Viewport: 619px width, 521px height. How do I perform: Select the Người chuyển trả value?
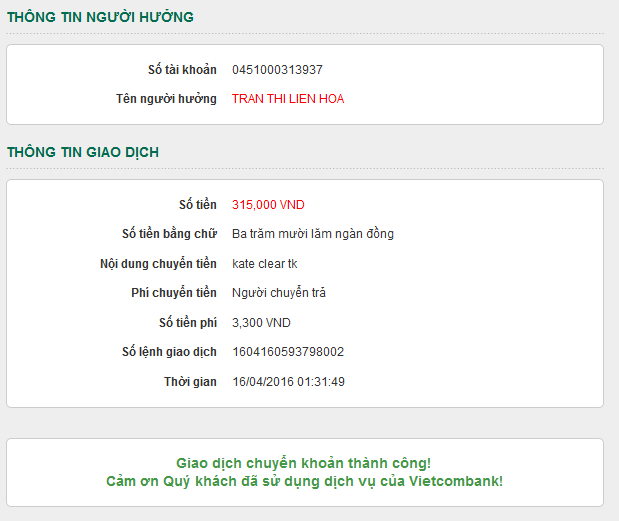pyautogui.click(x=279, y=293)
